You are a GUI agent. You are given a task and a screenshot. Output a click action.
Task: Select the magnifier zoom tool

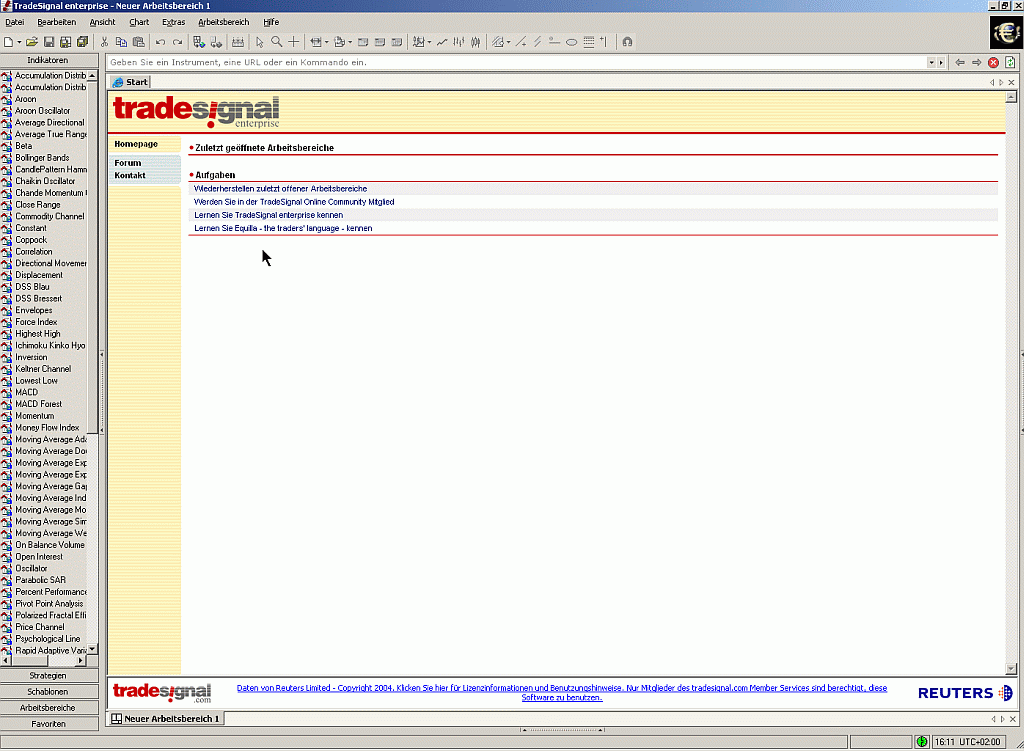(277, 42)
